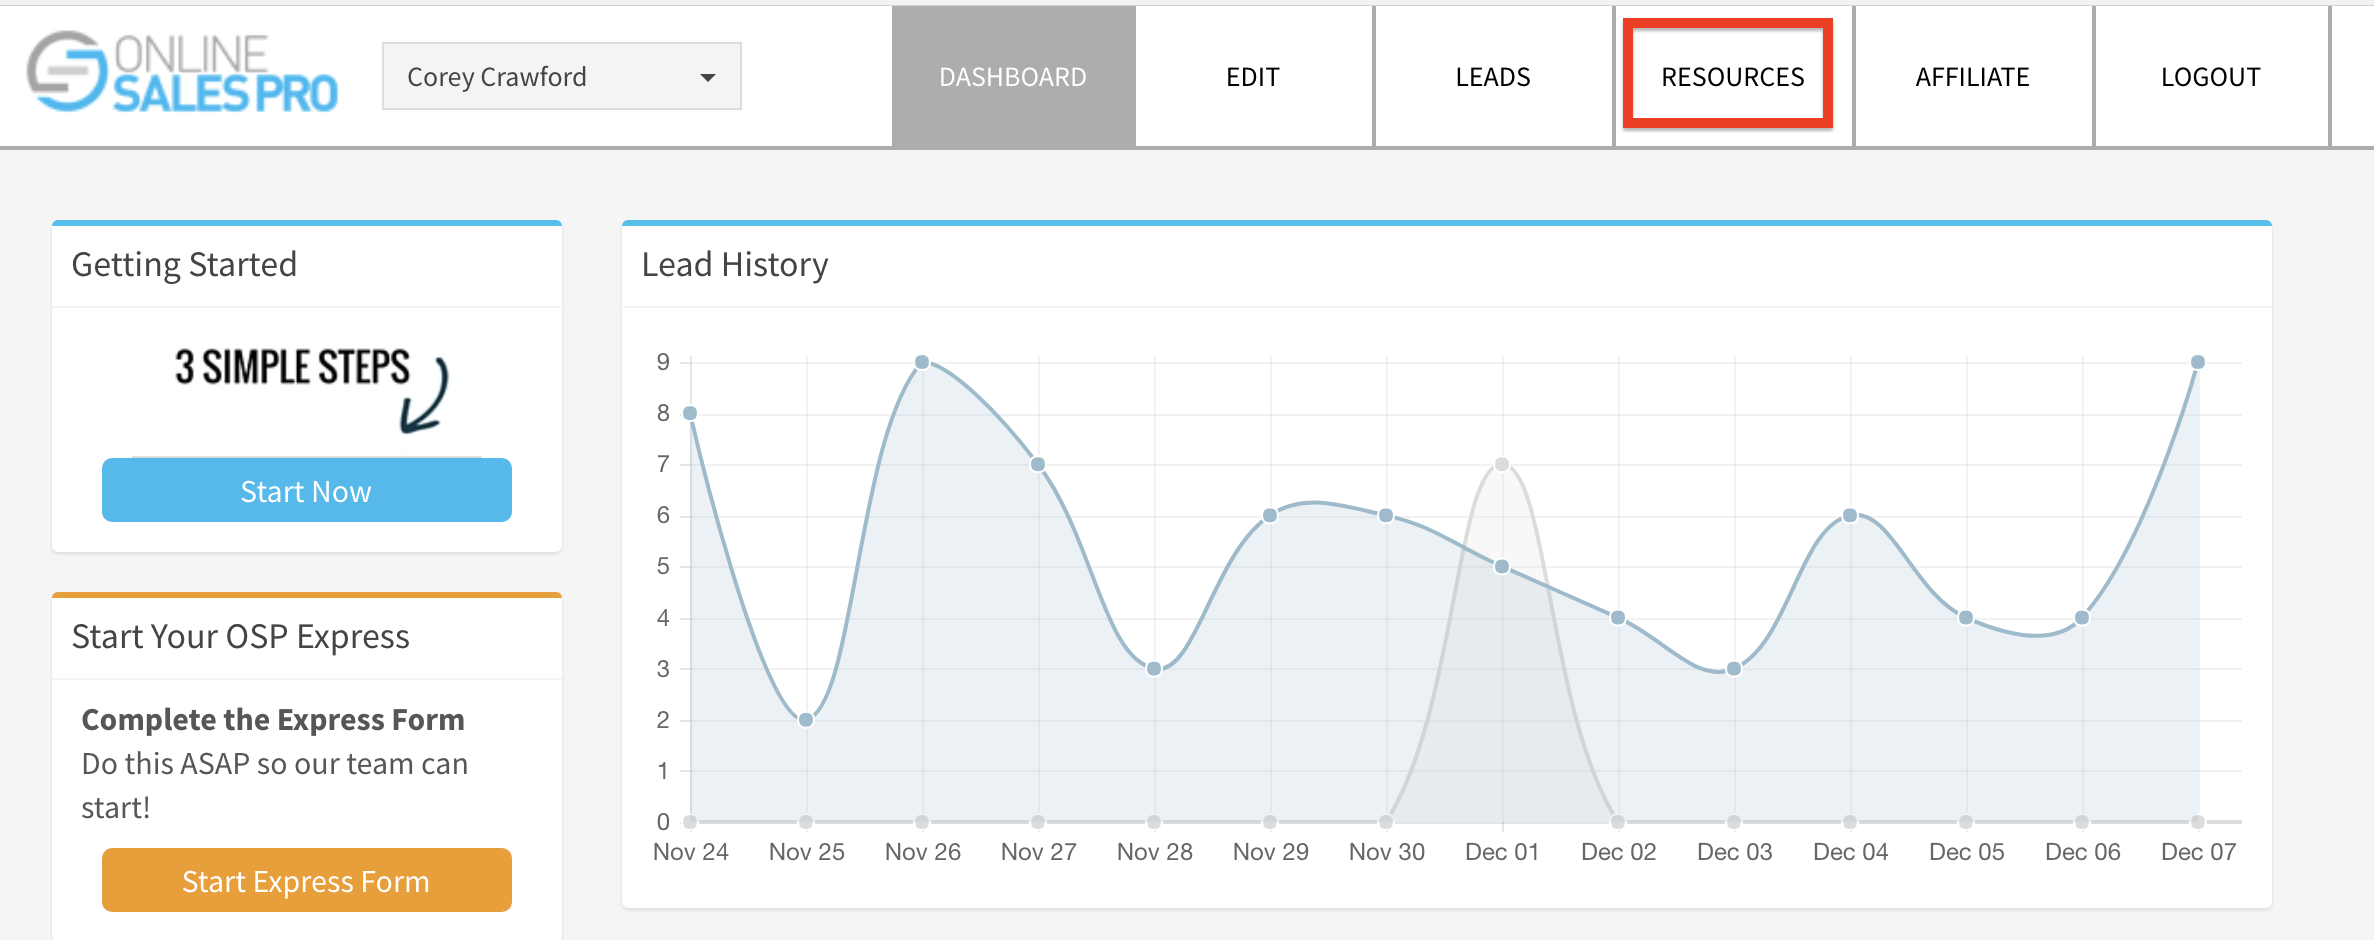Click the Start Now button
Screen dimensions: 2374x940
(x=307, y=490)
